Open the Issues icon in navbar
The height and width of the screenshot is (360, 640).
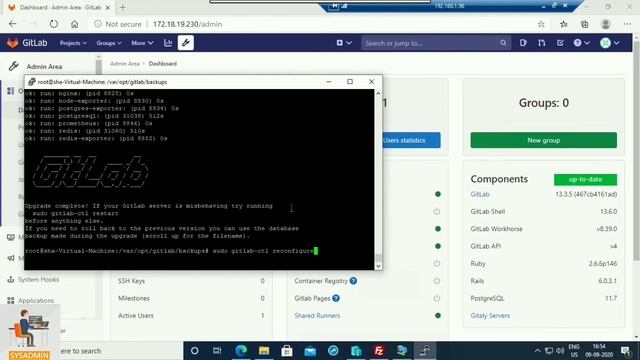pyautogui.click(x=523, y=43)
